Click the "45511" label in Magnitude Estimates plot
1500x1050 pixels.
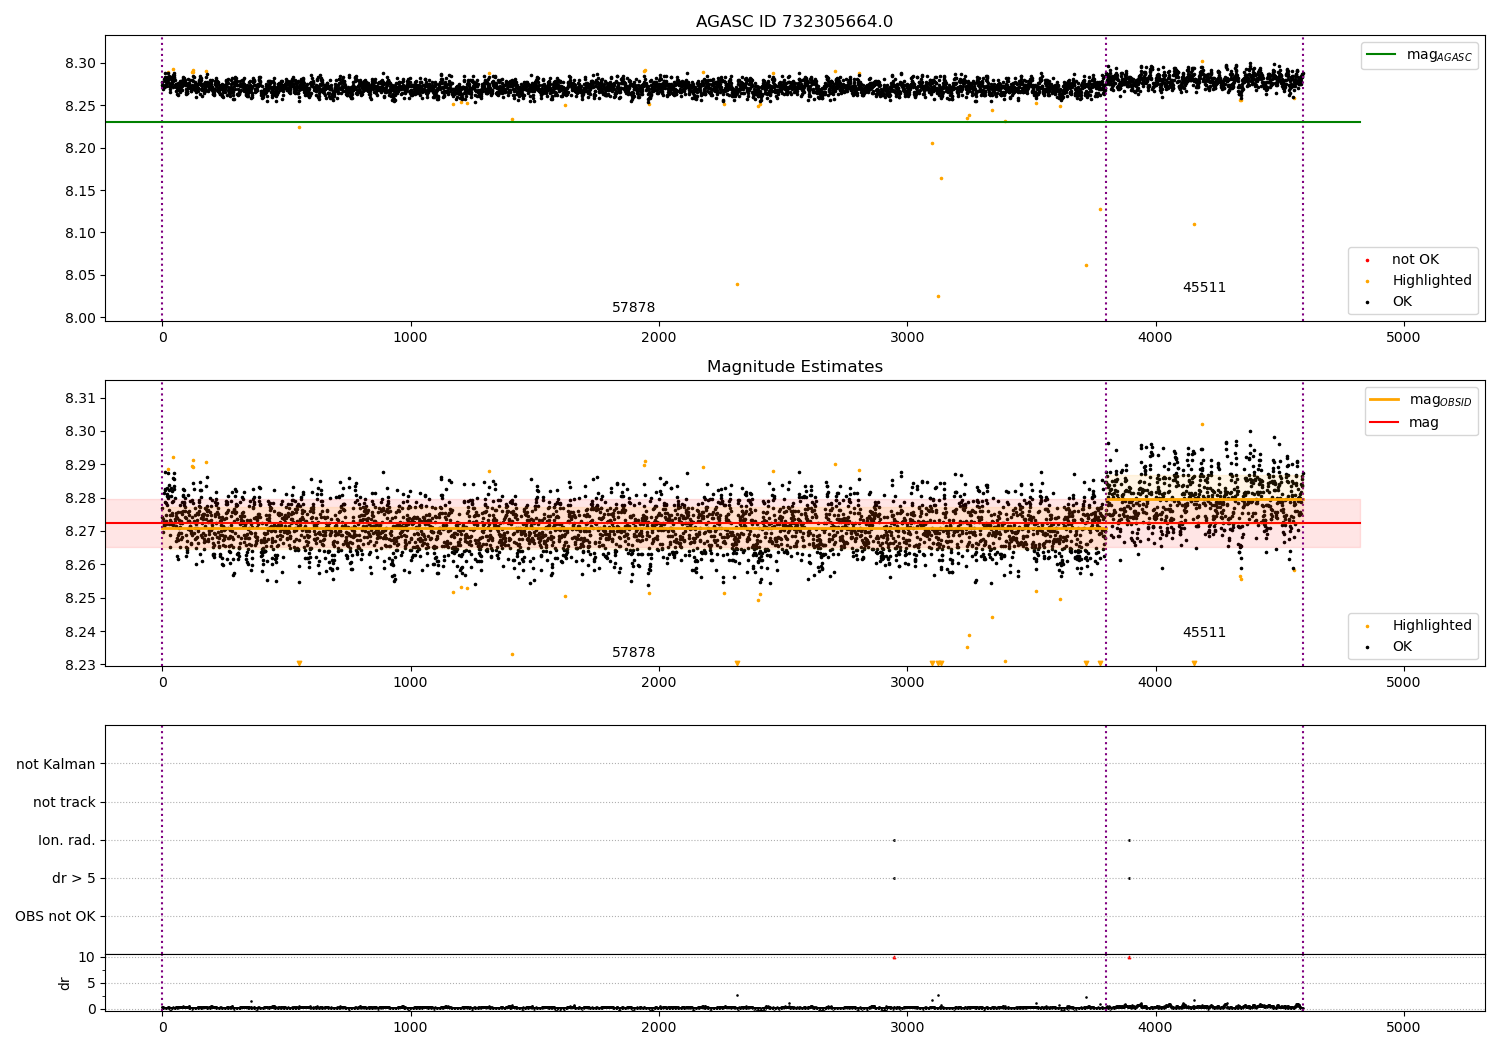point(1204,633)
